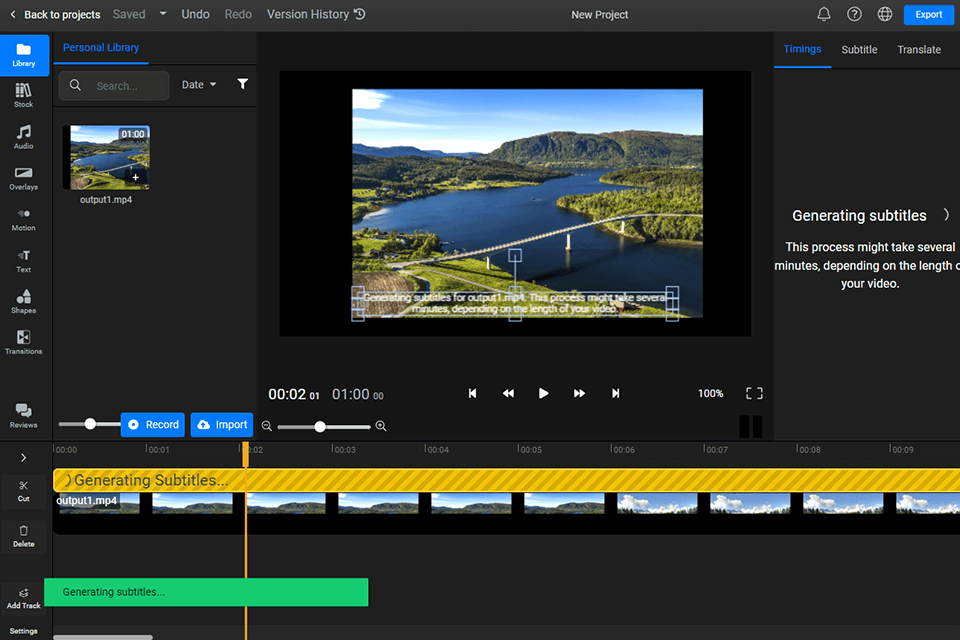Open the Stock media panel
Image resolution: width=960 pixels, height=640 pixels.
(23, 95)
